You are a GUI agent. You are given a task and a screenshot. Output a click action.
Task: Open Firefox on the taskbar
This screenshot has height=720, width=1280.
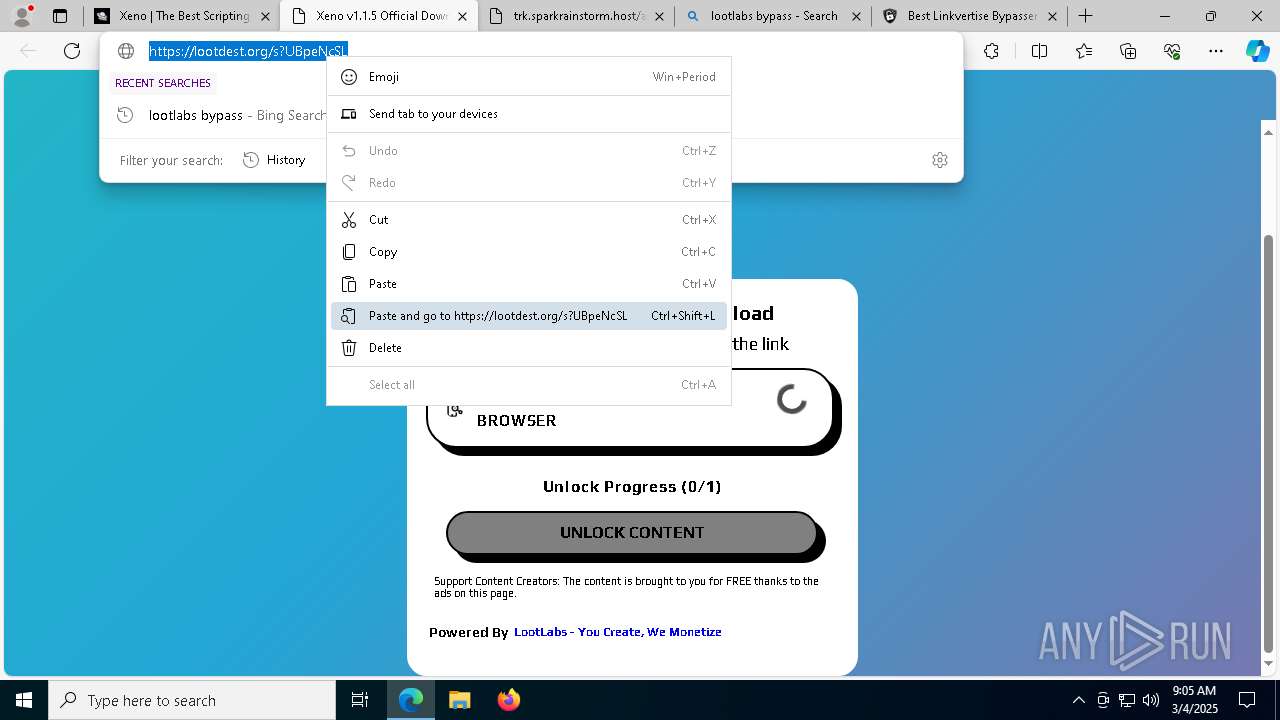click(508, 700)
